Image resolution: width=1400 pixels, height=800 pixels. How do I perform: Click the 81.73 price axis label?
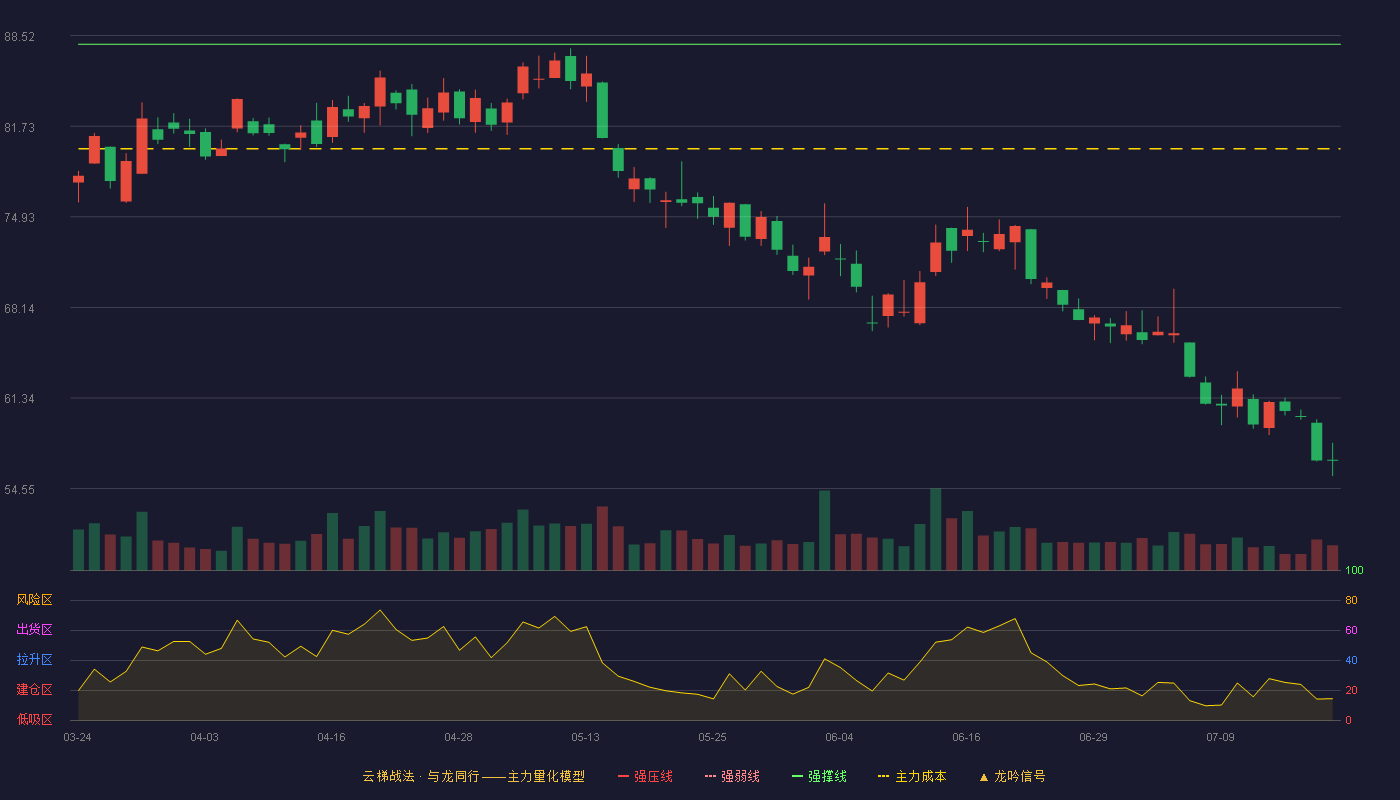pyautogui.click(x=20, y=127)
